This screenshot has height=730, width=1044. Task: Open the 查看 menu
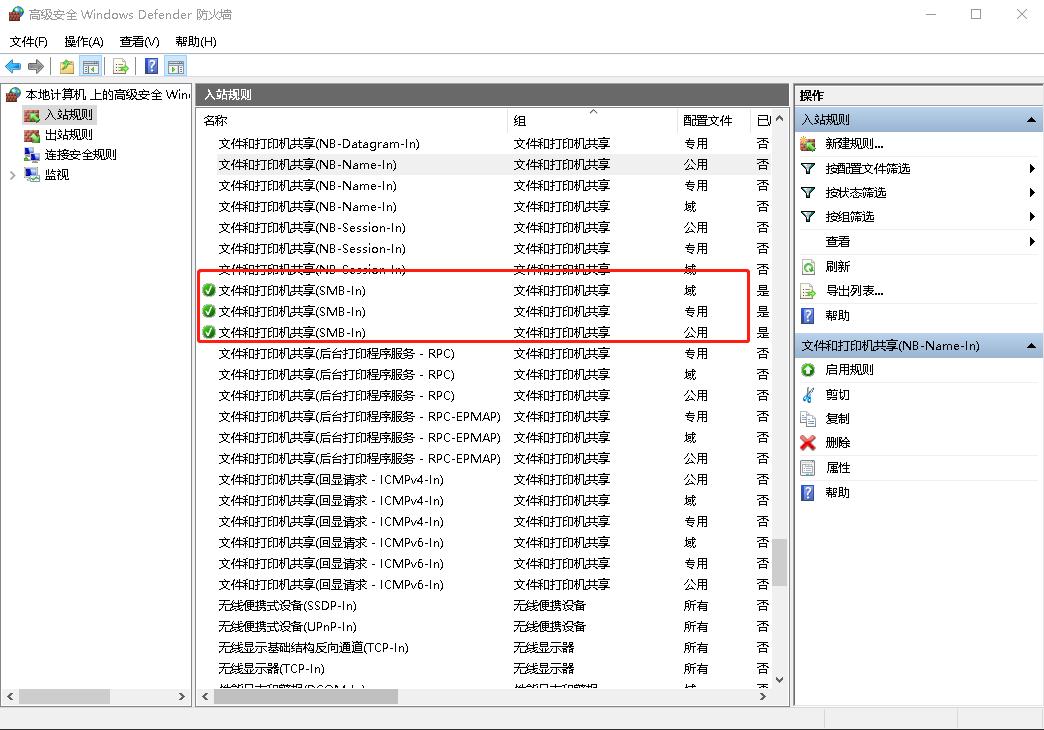pyautogui.click(x=139, y=42)
